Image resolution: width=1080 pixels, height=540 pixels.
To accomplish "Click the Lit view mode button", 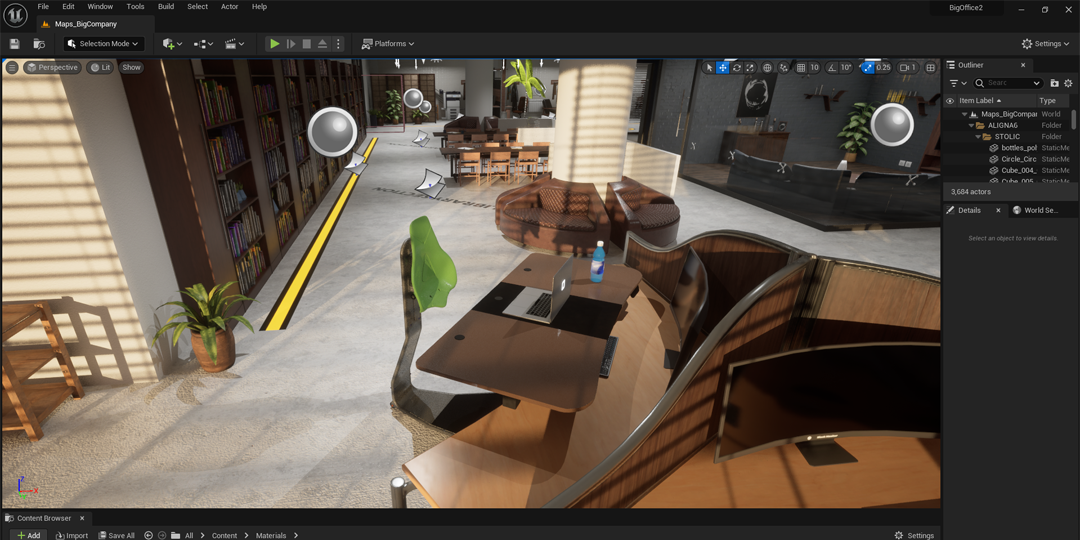I will point(100,68).
